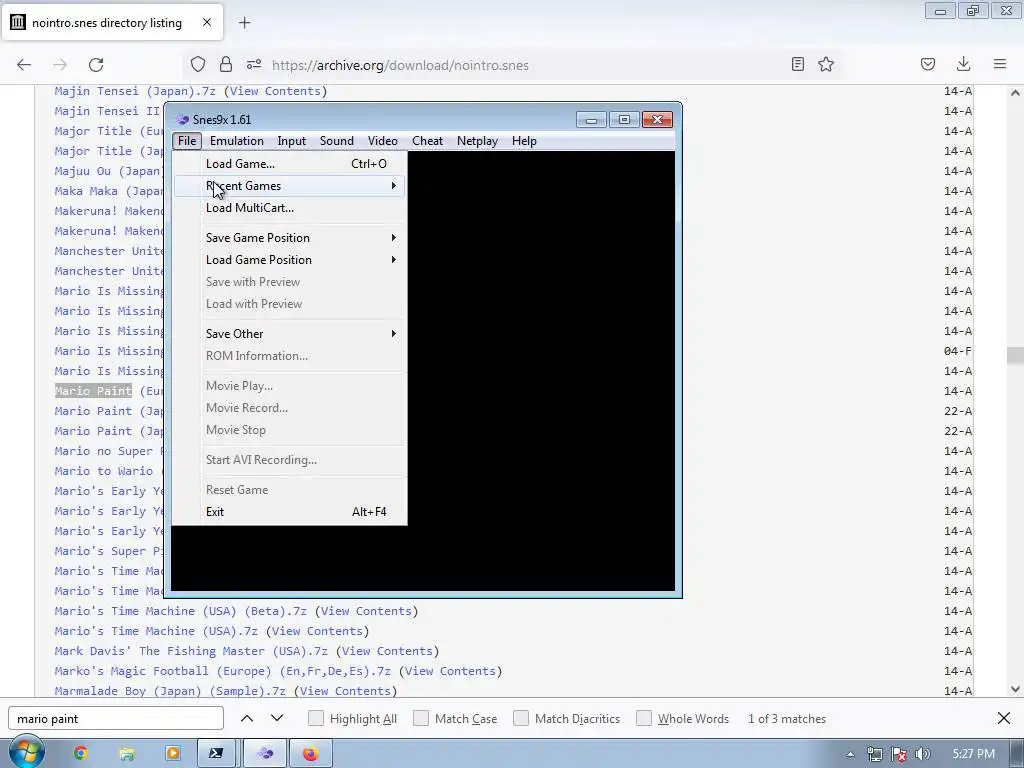Open a new browser tab
This screenshot has height=768, width=1024.
(244, 23)
